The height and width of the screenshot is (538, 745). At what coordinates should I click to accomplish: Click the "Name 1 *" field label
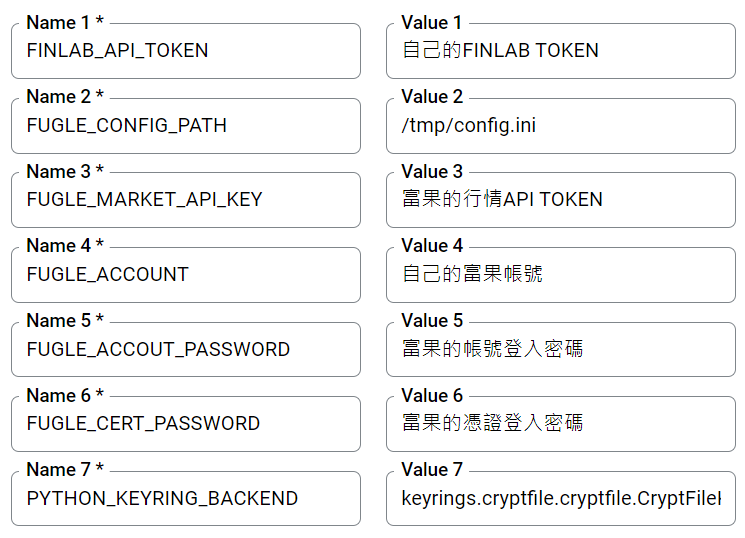click(65, 22)
